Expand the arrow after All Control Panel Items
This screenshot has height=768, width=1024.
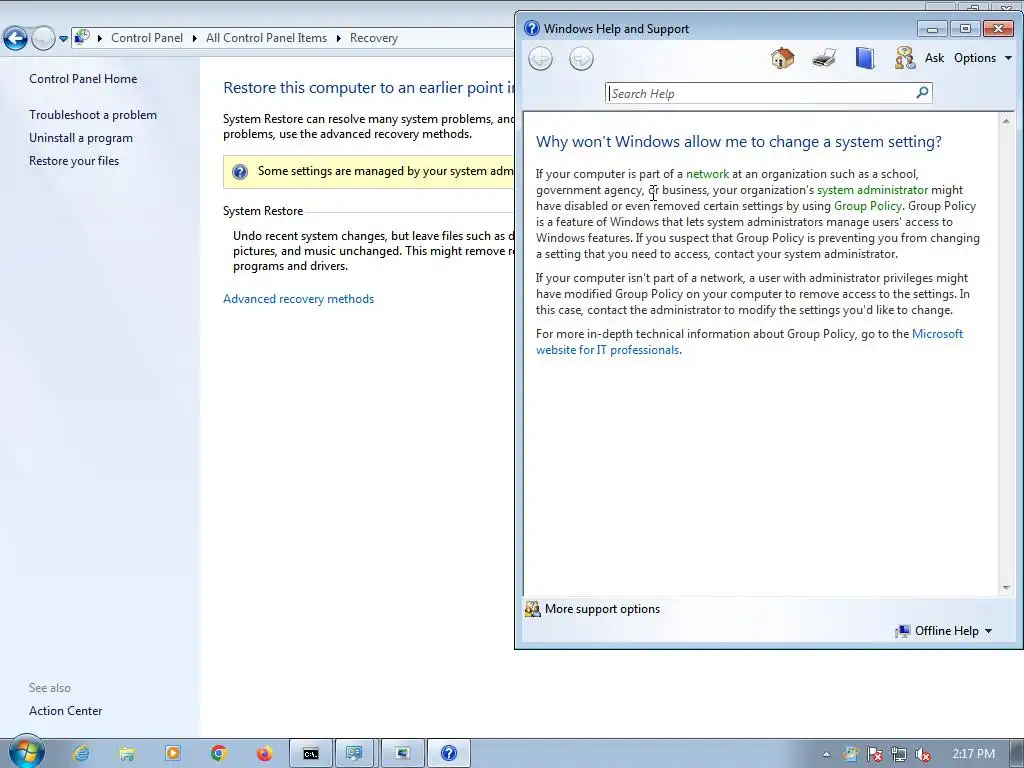pyautogui.click(x=338, y=39)
